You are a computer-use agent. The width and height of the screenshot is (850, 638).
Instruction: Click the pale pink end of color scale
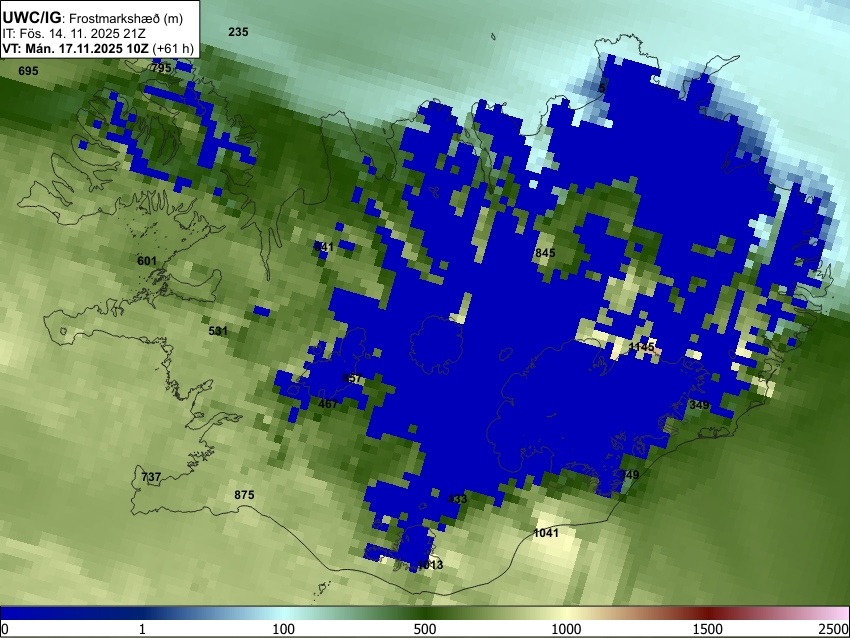click(838, 613)
